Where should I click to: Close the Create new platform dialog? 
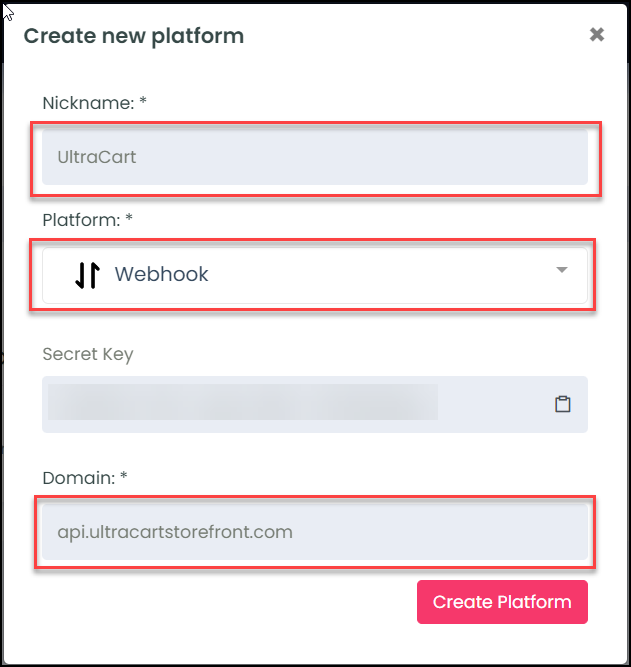pyautogui.click(x=597, y=34)
